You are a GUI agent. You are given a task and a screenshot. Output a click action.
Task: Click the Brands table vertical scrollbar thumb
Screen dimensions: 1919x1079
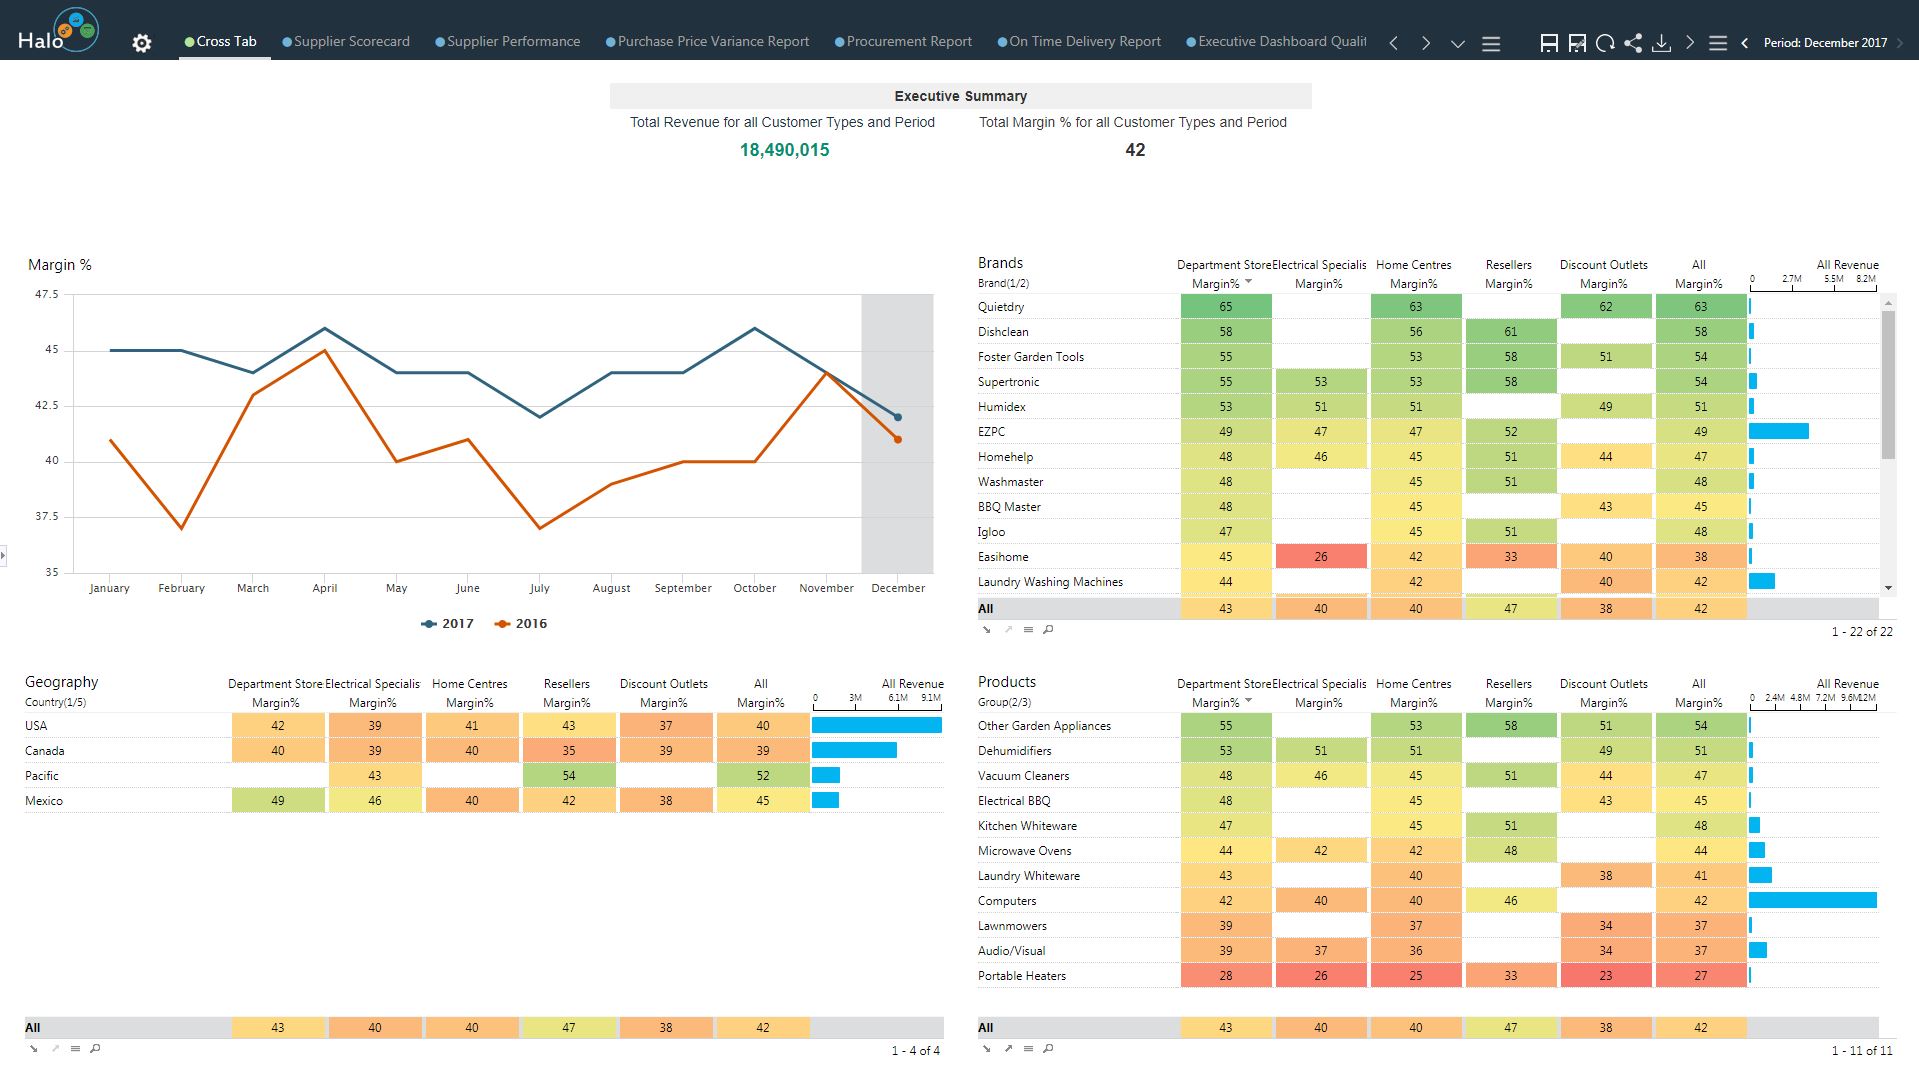pyautogui.click(x=1888, y=385)
